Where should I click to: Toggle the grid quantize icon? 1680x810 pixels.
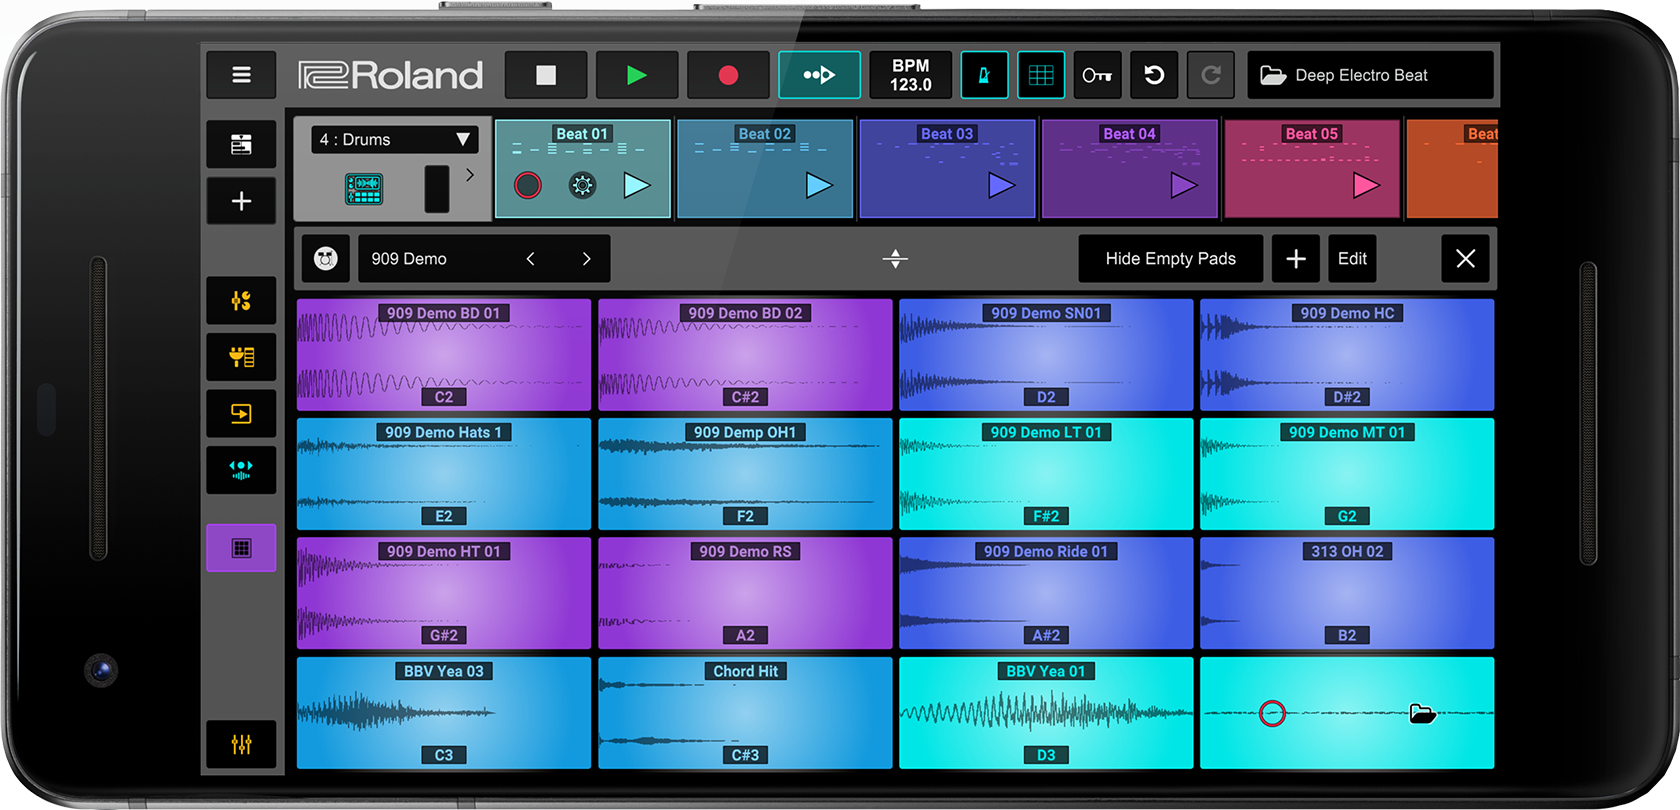pyautogui.click(x=1041, y=75)
